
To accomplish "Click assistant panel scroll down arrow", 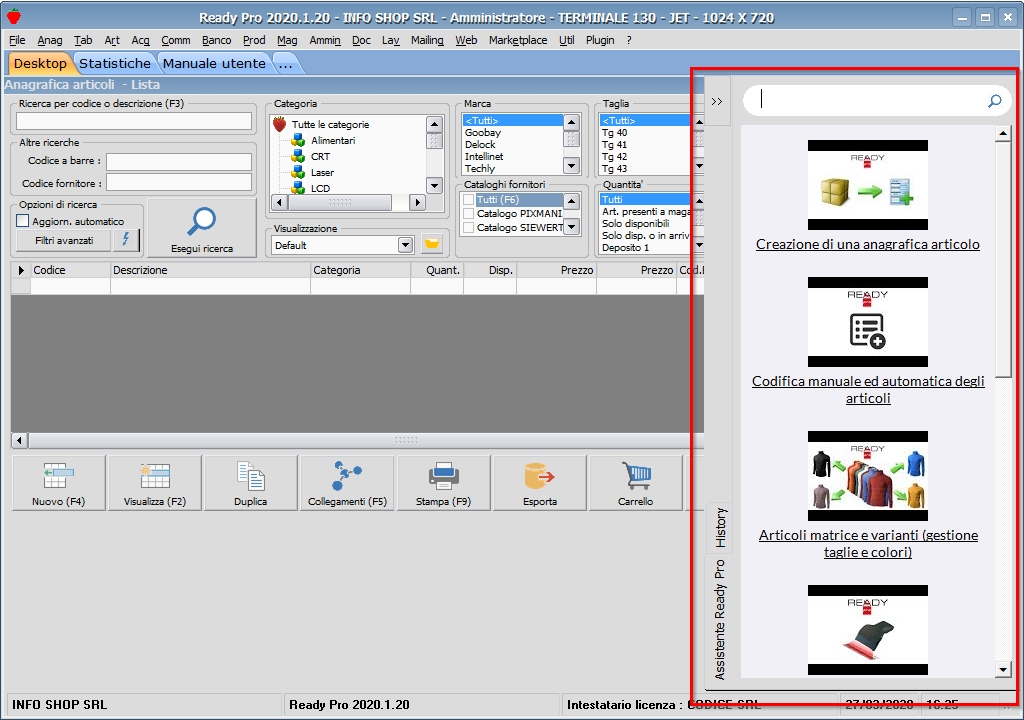I will pyautogui.click(x=1003, y=668).
